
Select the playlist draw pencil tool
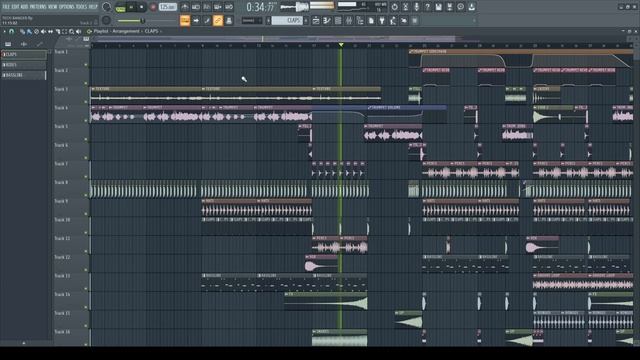pos(22,31)
